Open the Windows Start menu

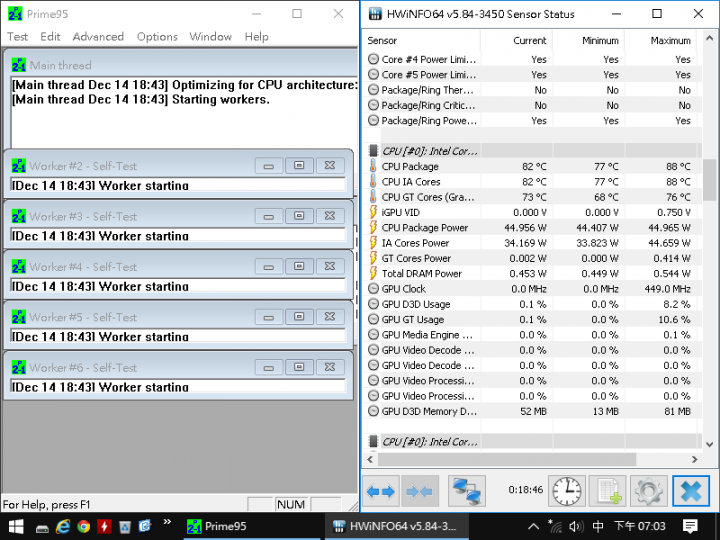click(x=16, y=526)
